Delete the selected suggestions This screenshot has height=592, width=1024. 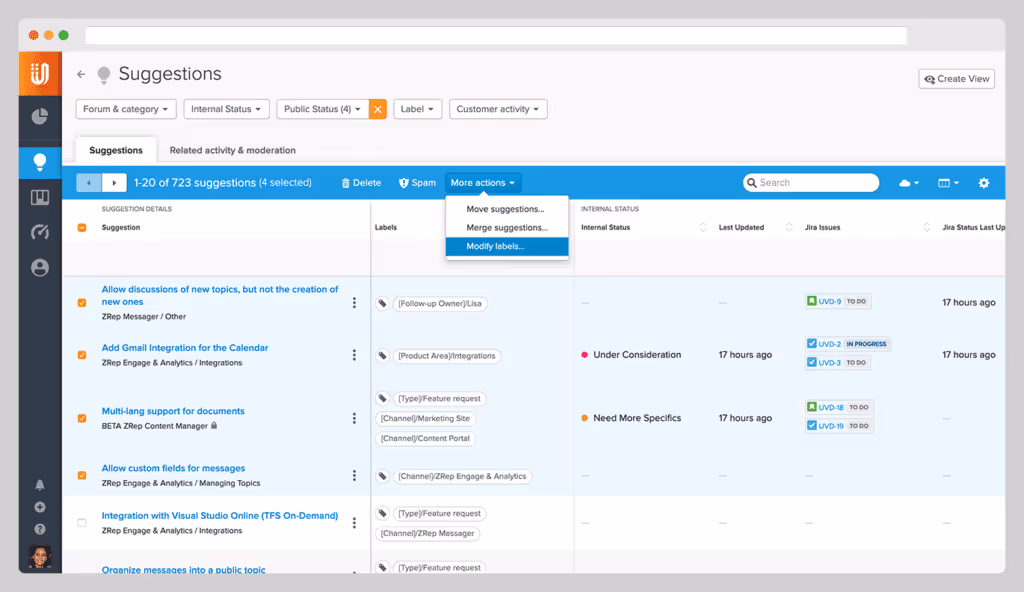[361, 183]
